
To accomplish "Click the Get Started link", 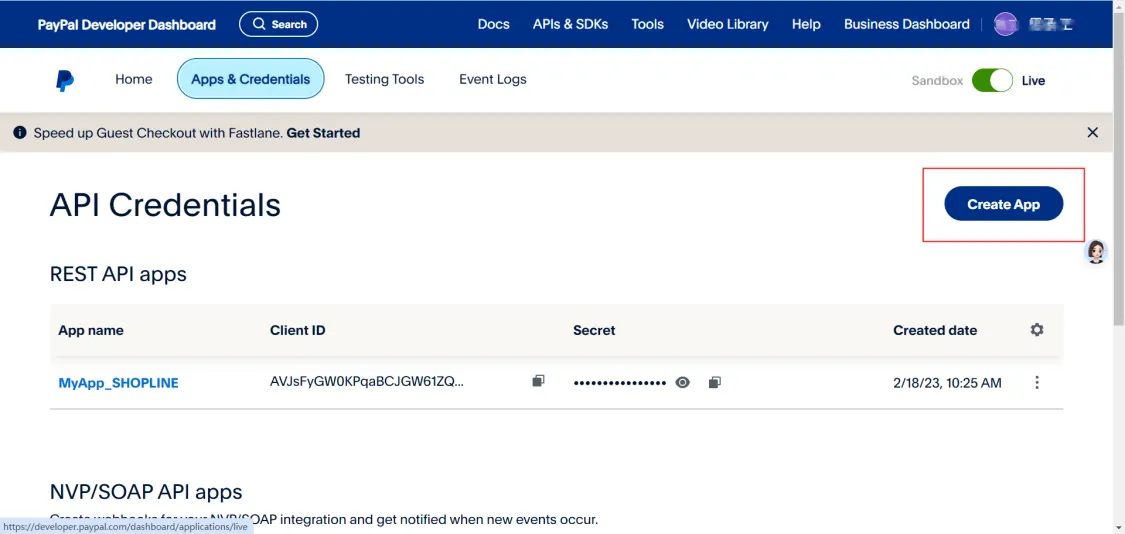I will 324,133.
